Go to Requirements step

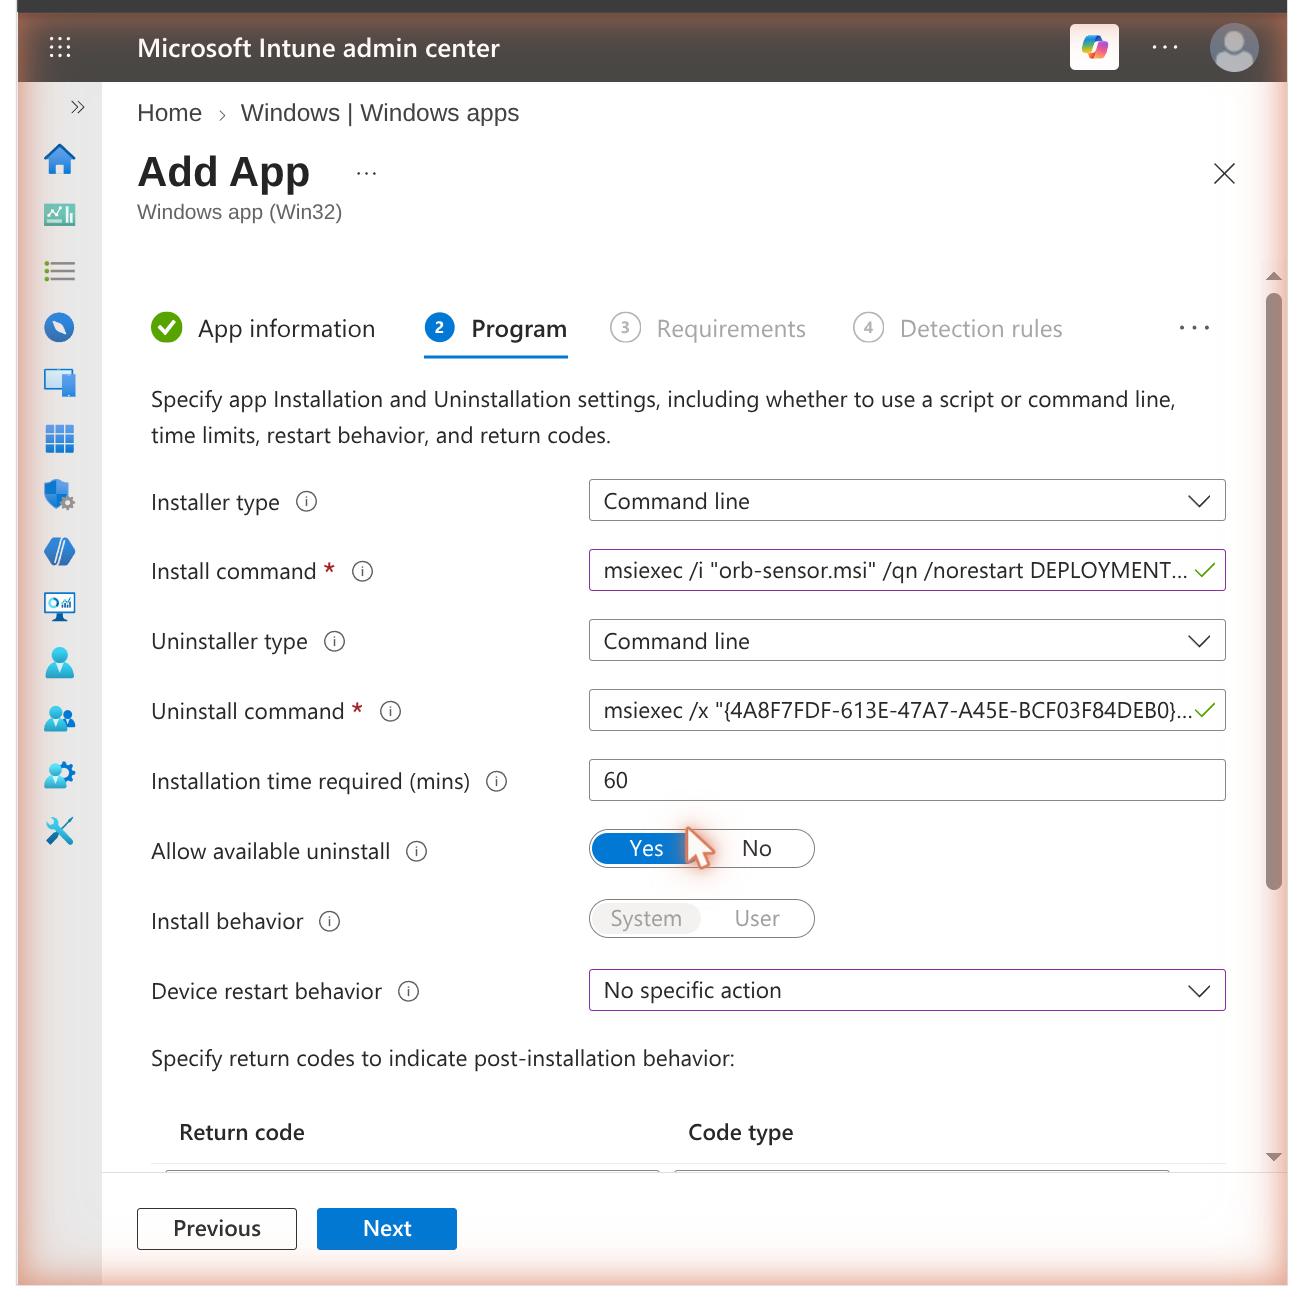coord(708,328)
